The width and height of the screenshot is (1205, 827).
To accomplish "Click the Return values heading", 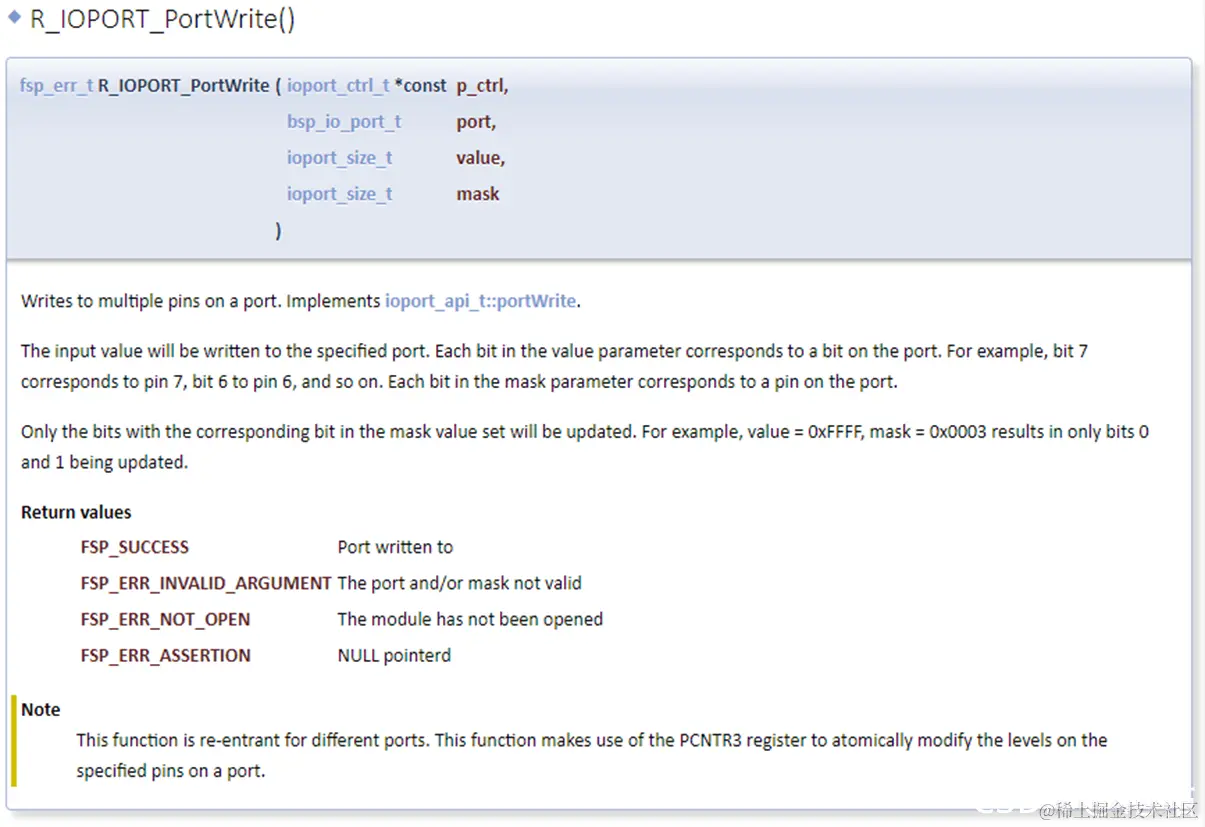I will 76,512.
